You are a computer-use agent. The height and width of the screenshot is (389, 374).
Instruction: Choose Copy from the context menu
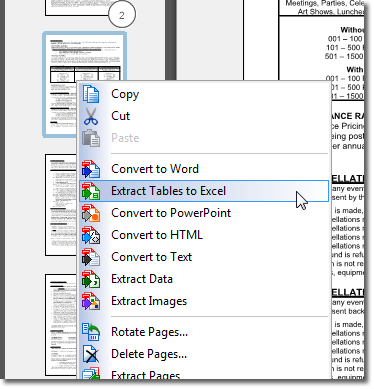click(x=204, y=94)
